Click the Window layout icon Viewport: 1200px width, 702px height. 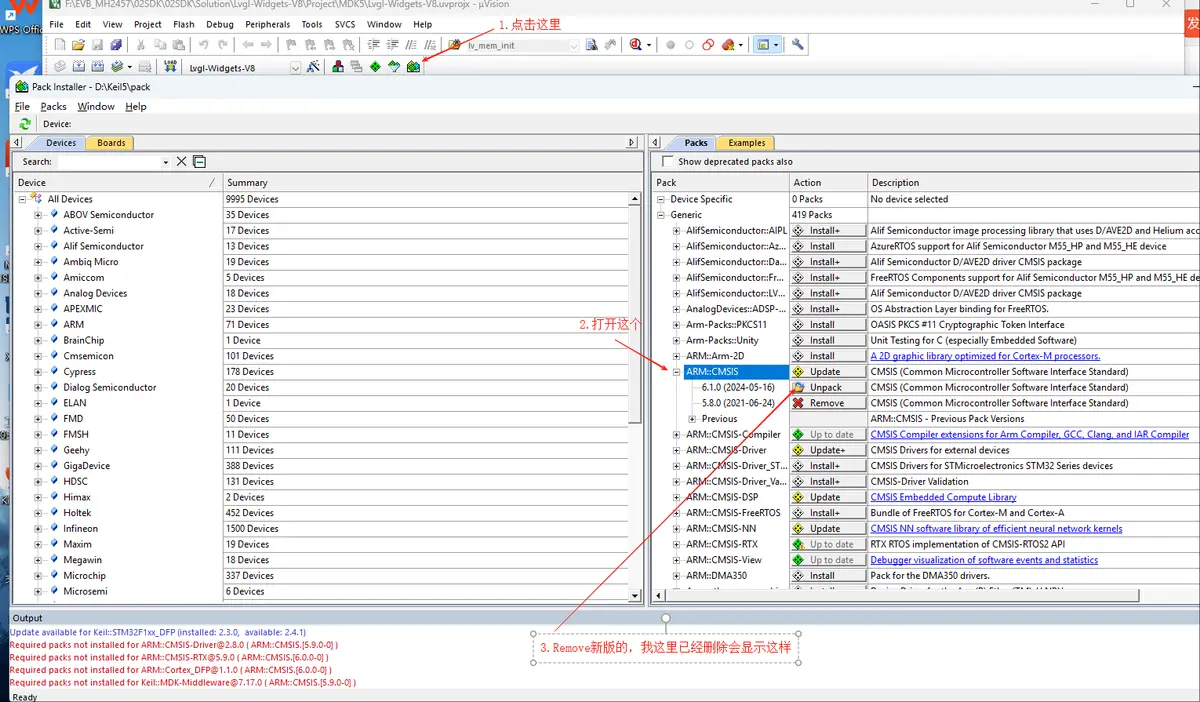(x=763, y=45)
